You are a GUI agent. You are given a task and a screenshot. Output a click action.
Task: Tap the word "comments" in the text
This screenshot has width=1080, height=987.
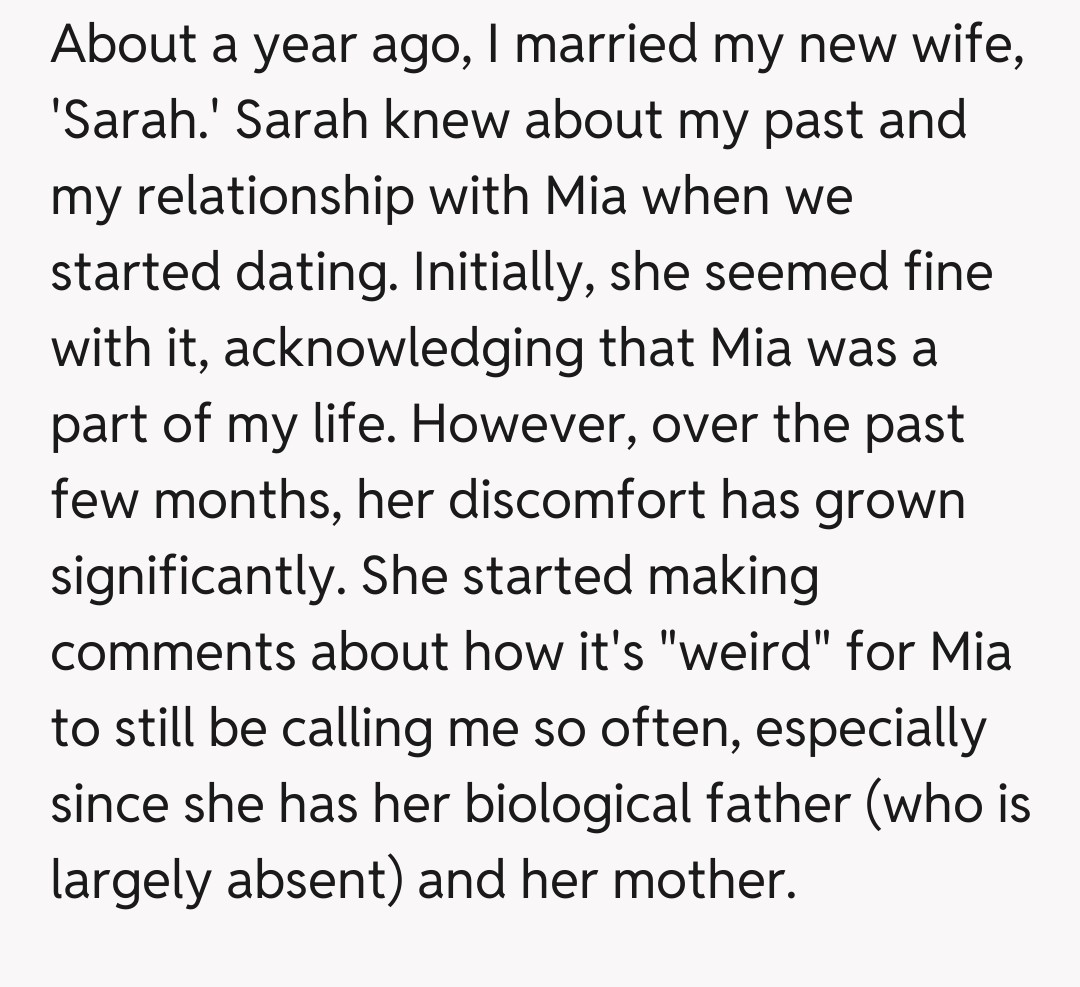171,652
